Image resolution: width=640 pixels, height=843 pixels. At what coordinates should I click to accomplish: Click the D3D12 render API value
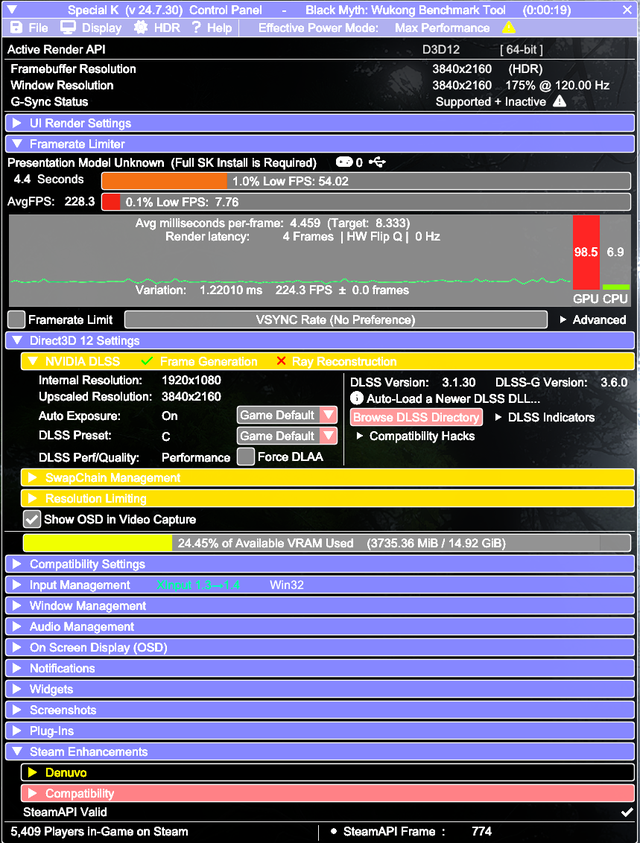tap(441, 49)
